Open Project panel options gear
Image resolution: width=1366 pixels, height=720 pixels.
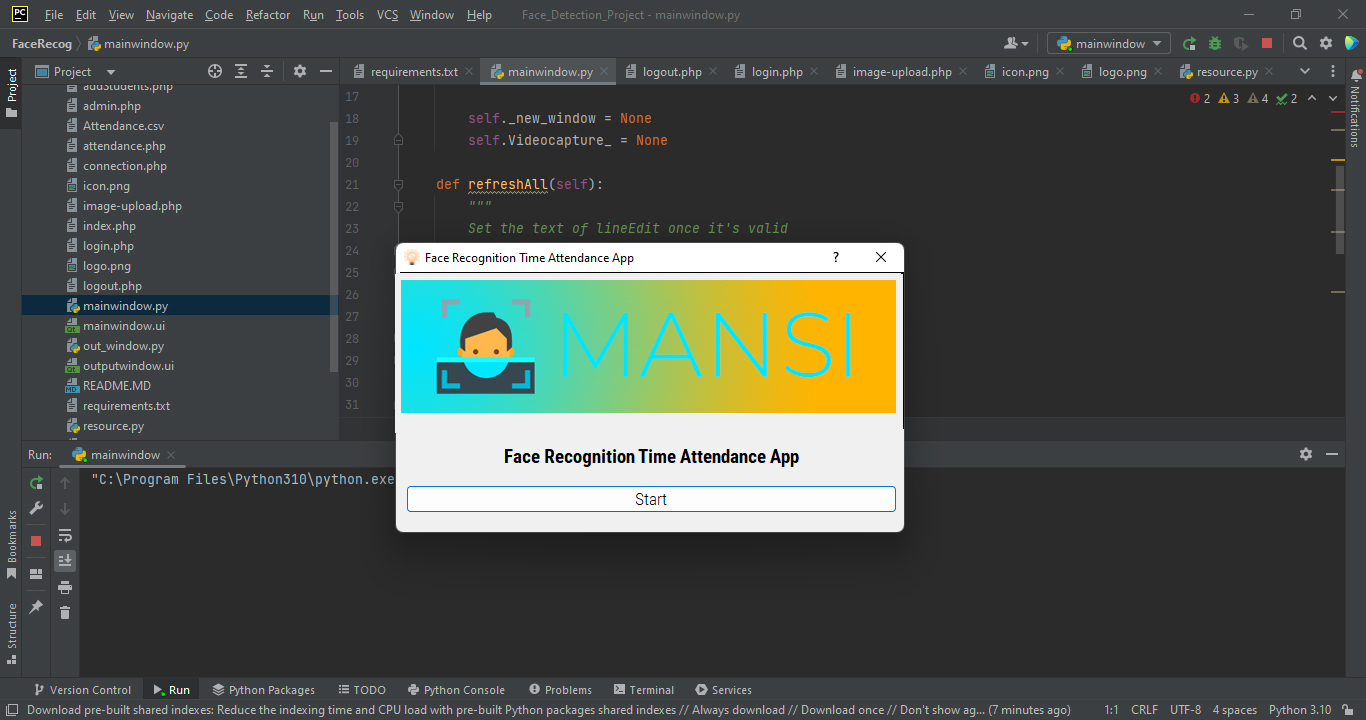click(300, 72)
